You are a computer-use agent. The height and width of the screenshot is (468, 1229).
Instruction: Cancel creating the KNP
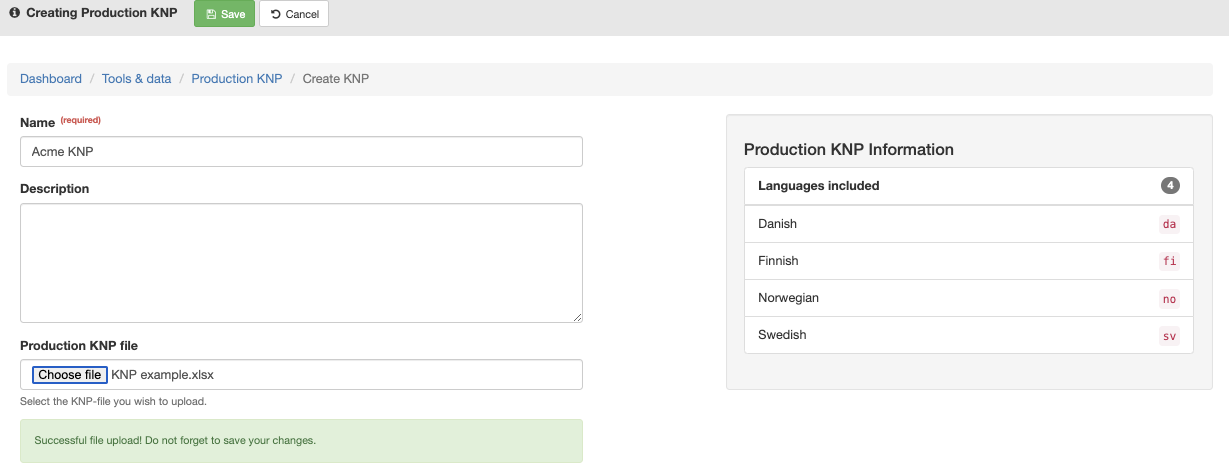(x=294, y=14)
